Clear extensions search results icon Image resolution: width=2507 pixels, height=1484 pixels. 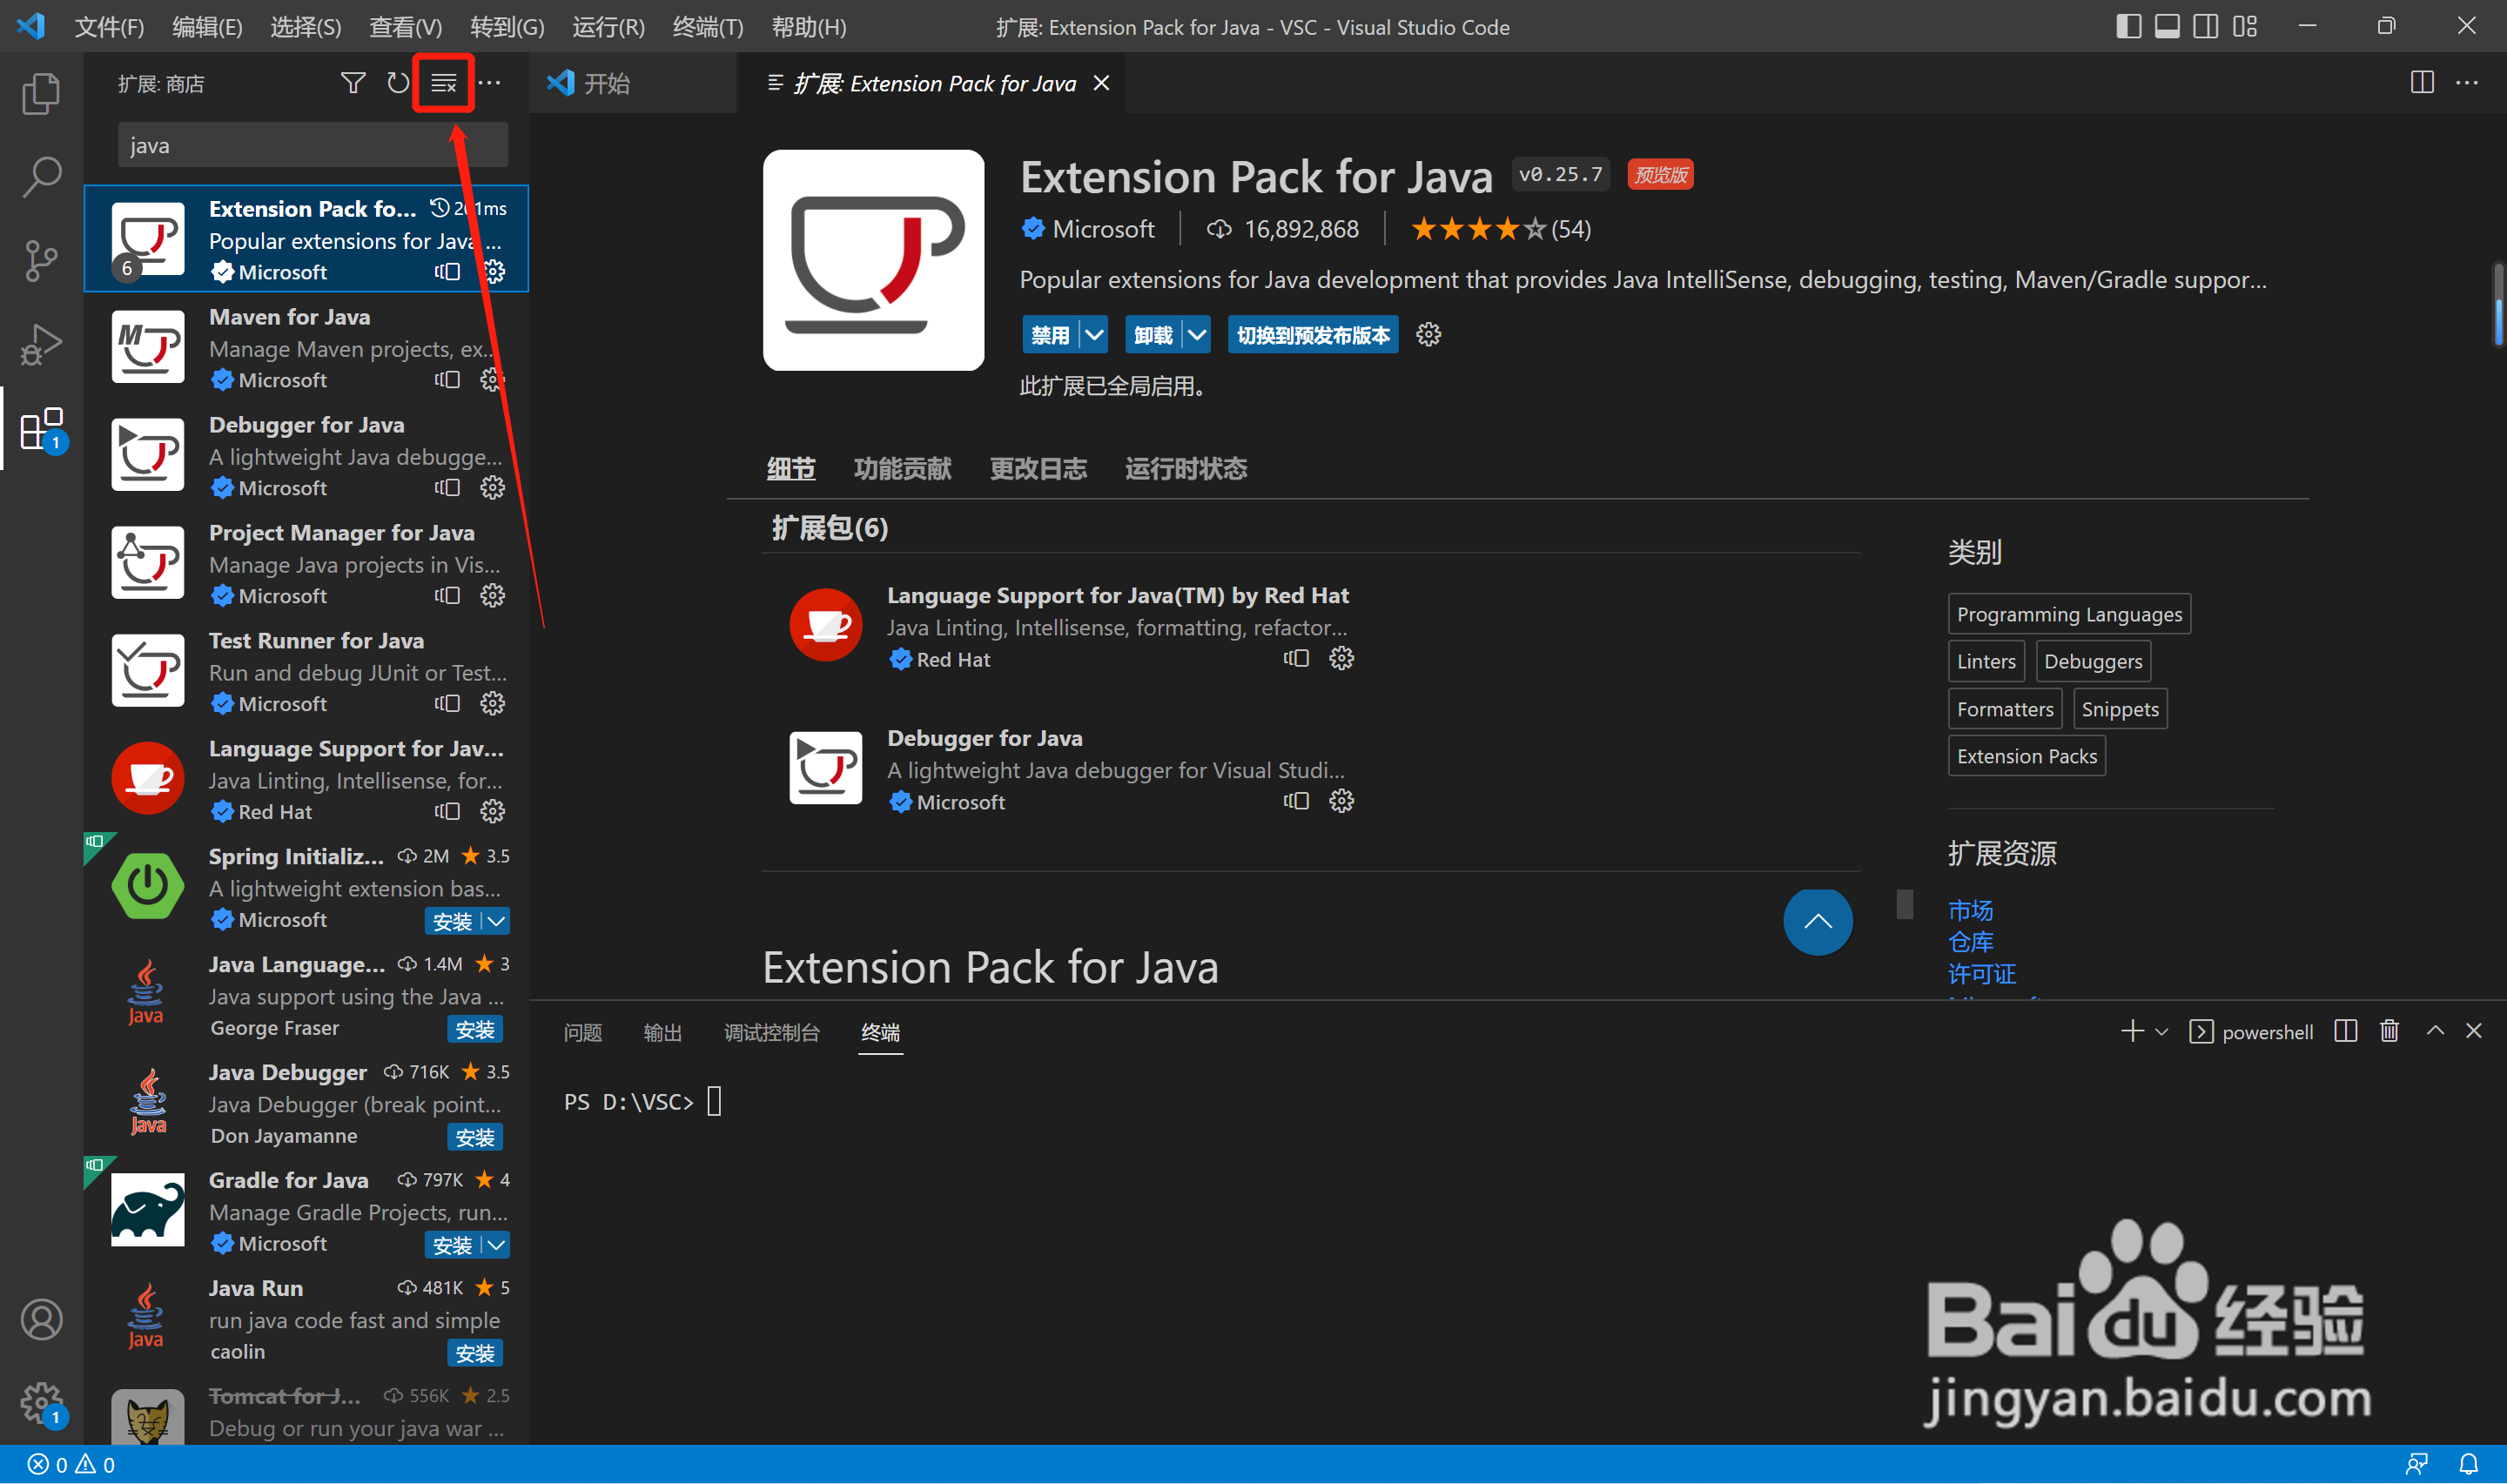click(x=443, y=83)
